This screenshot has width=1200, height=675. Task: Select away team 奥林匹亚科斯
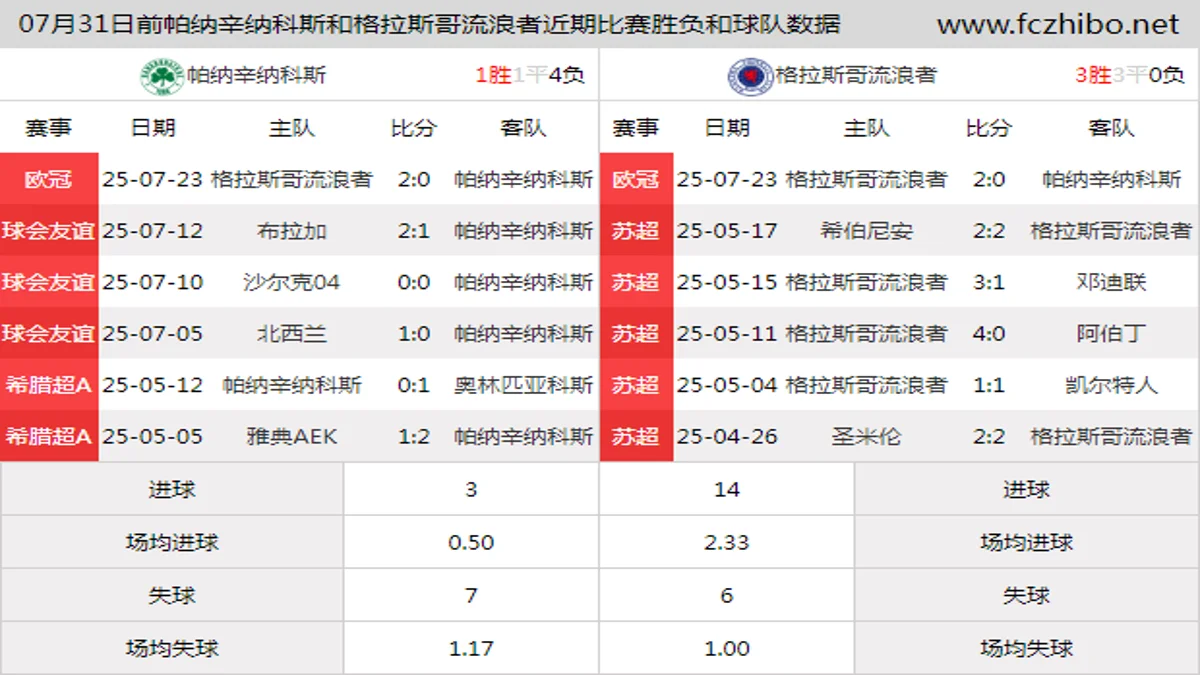(x=523, y=385)
